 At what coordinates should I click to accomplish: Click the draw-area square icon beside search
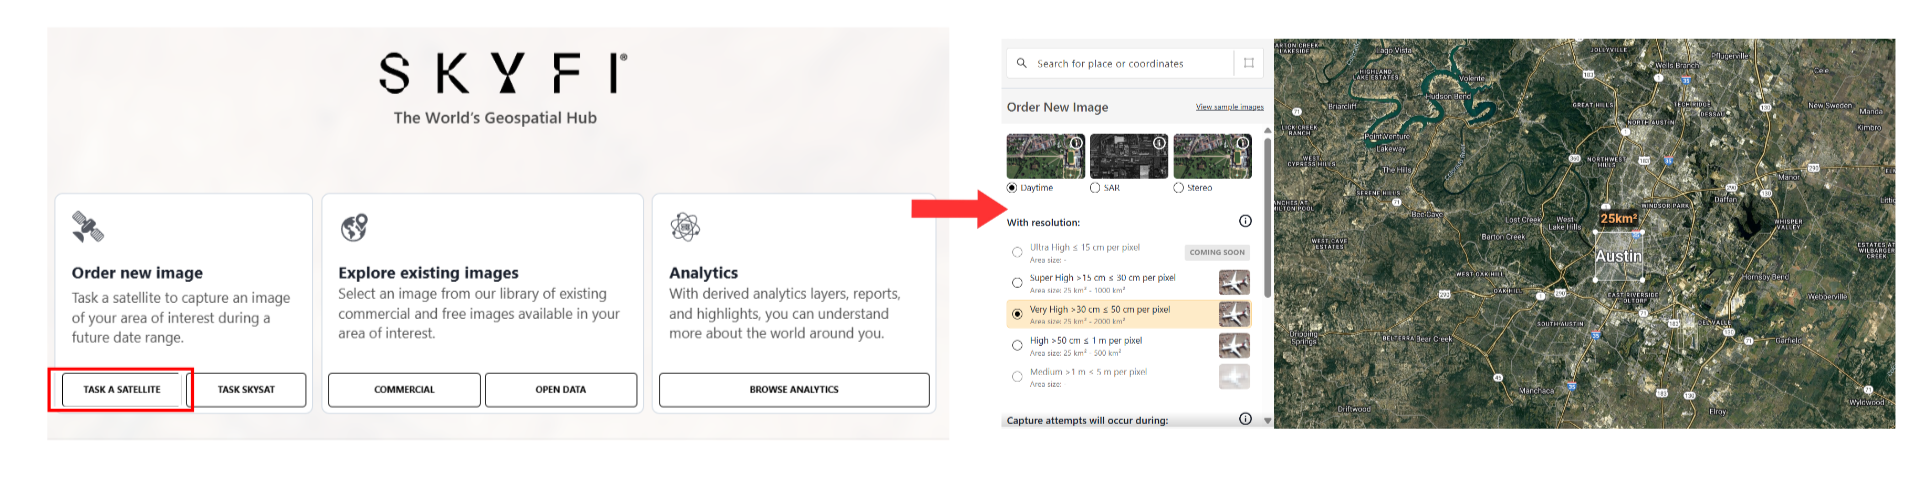pos(1249,63)
